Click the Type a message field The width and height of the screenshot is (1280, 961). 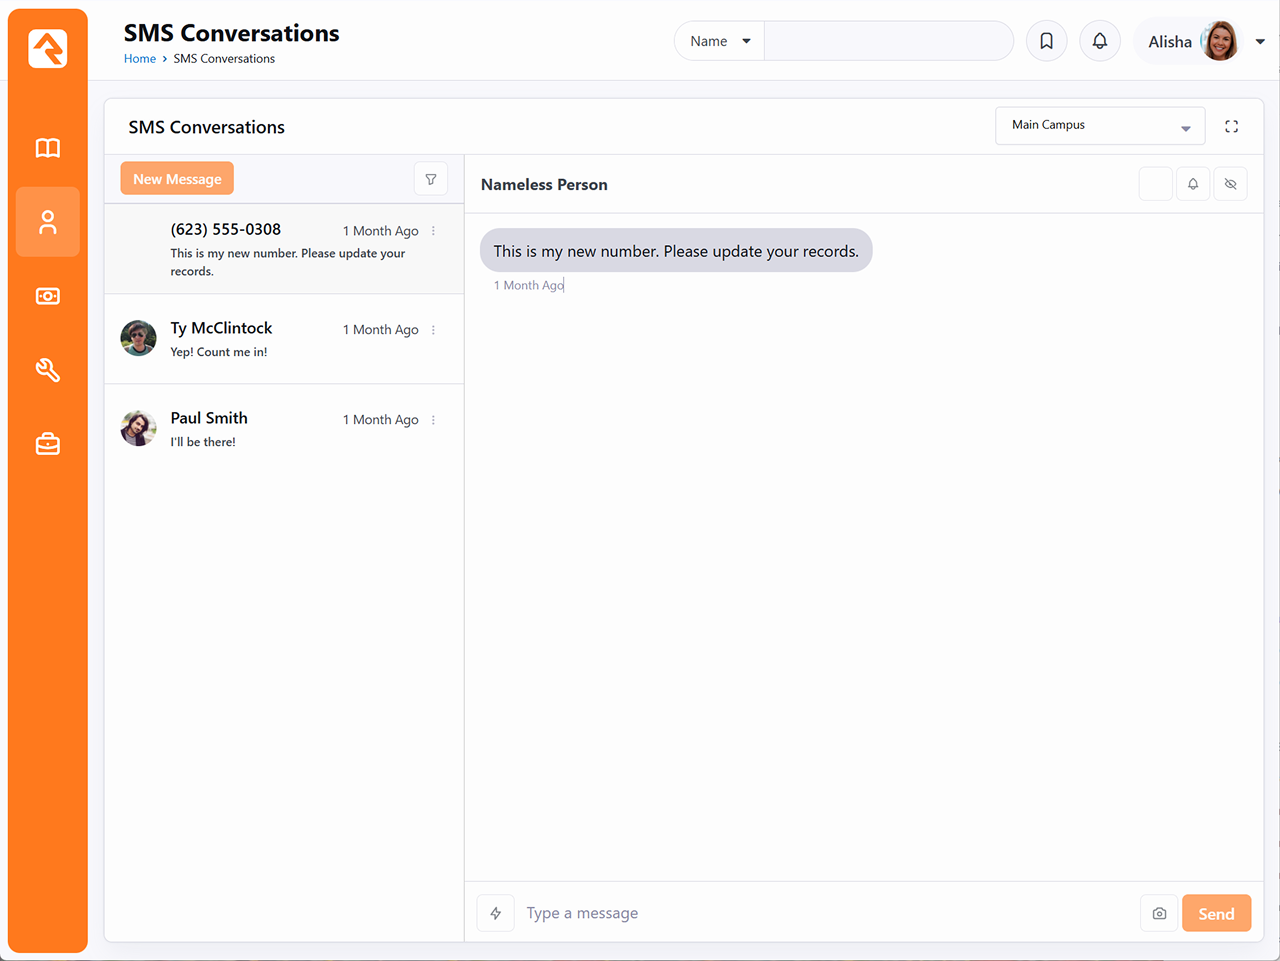(x=825, y=913)
